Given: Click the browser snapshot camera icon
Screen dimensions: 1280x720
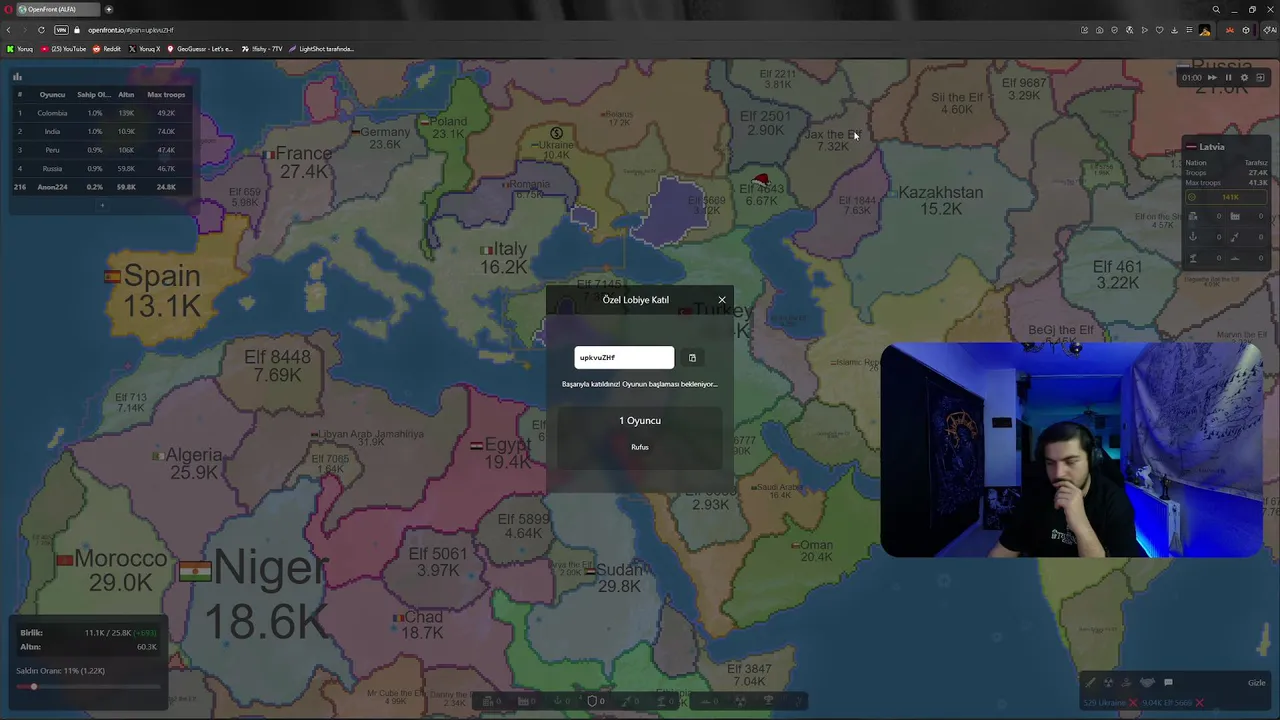Looking at the screenshot, I should 1099,30.
